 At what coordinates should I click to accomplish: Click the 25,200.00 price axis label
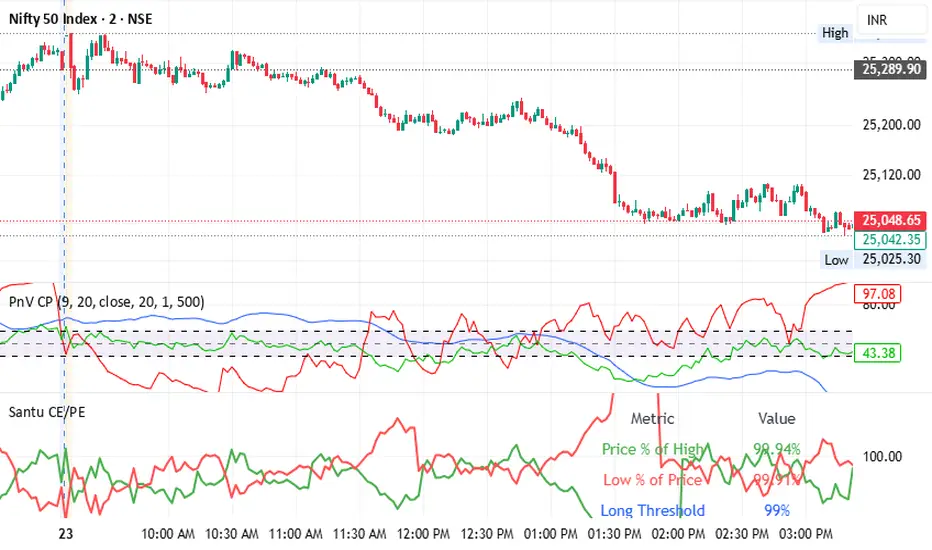[x=891, y=125]
